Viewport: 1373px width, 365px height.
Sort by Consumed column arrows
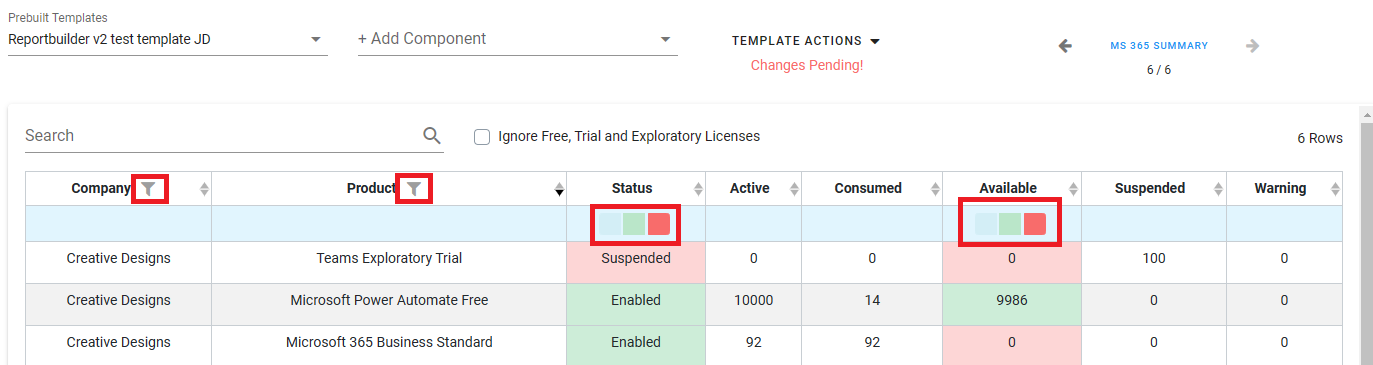[x=935, y=189]
